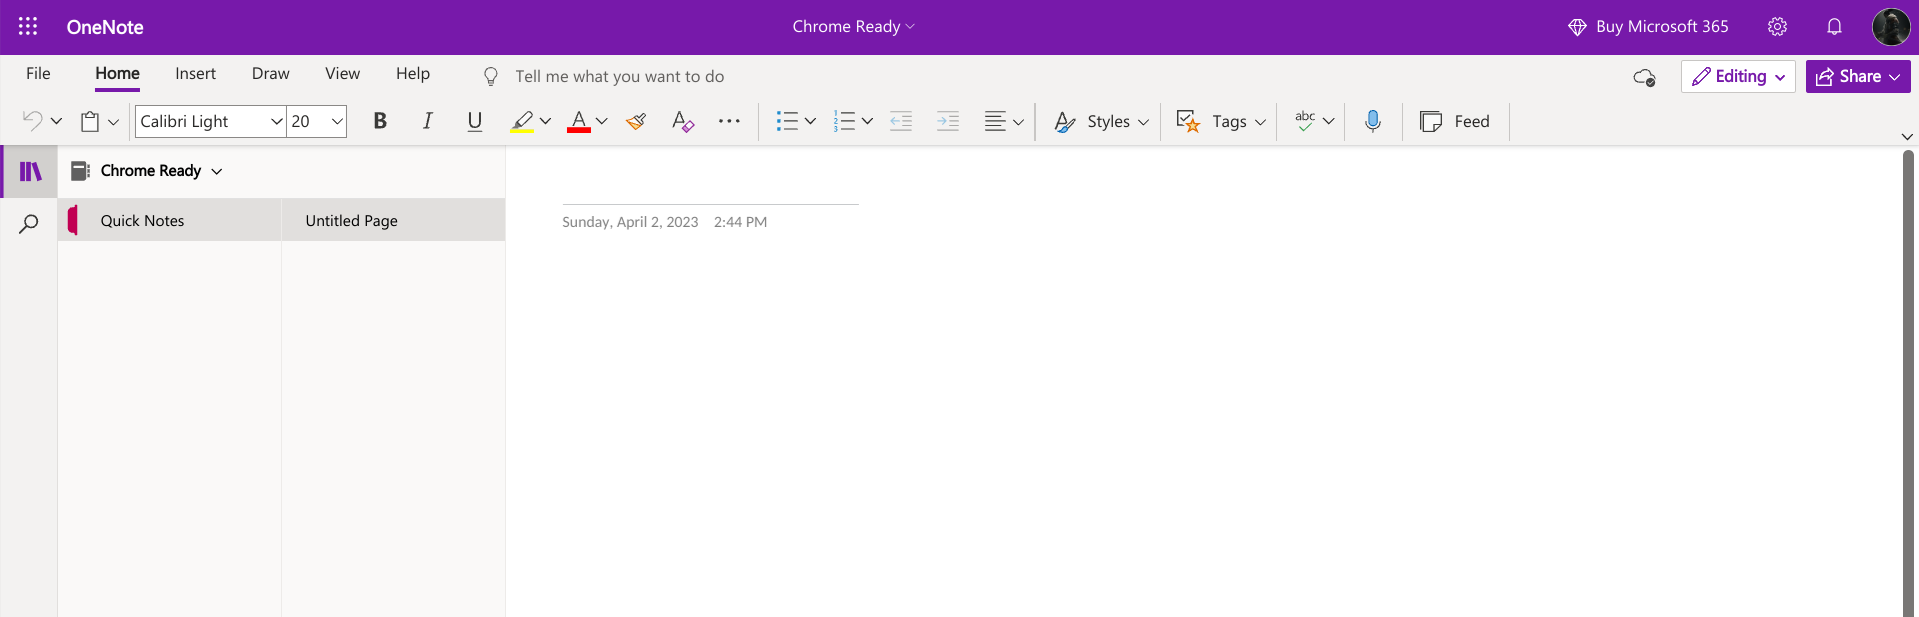Open the search magnifier in sidebar
This screenshot has height=617, width=1919.
(x=29, y=224)
